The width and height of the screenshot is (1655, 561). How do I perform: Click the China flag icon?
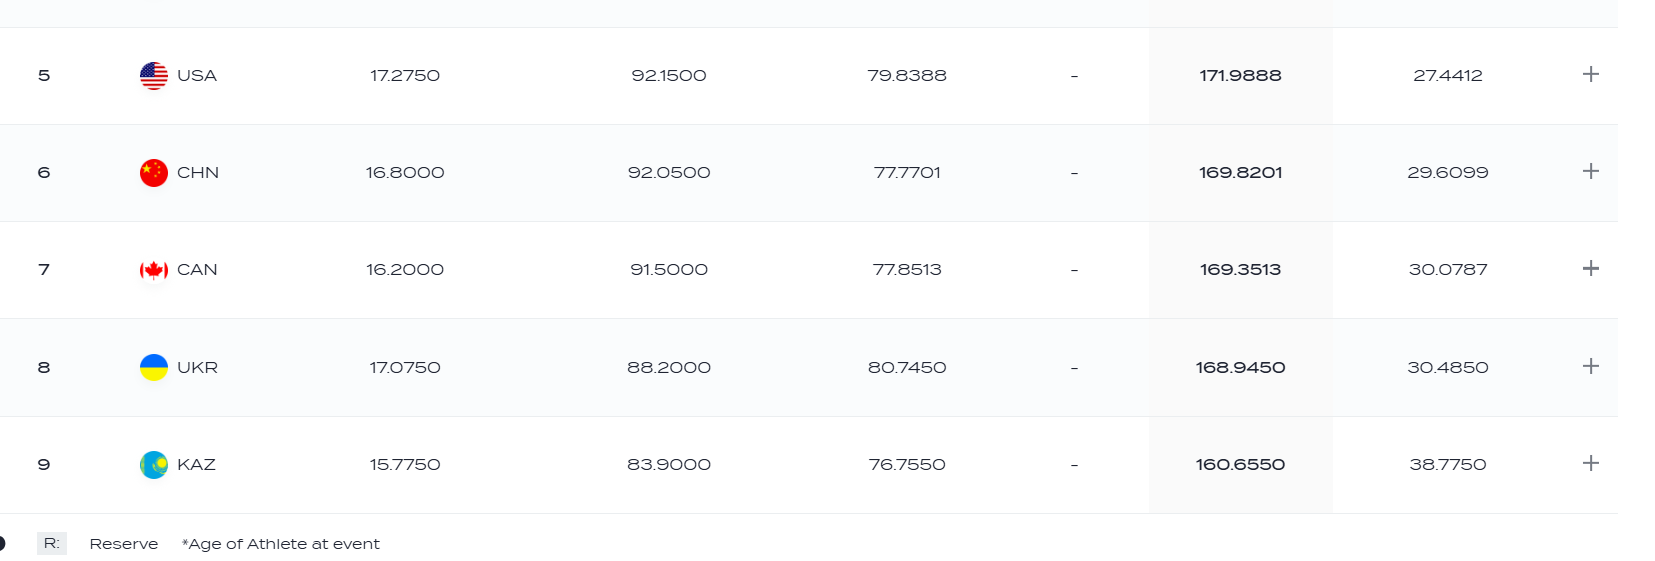tap(154, 173)
